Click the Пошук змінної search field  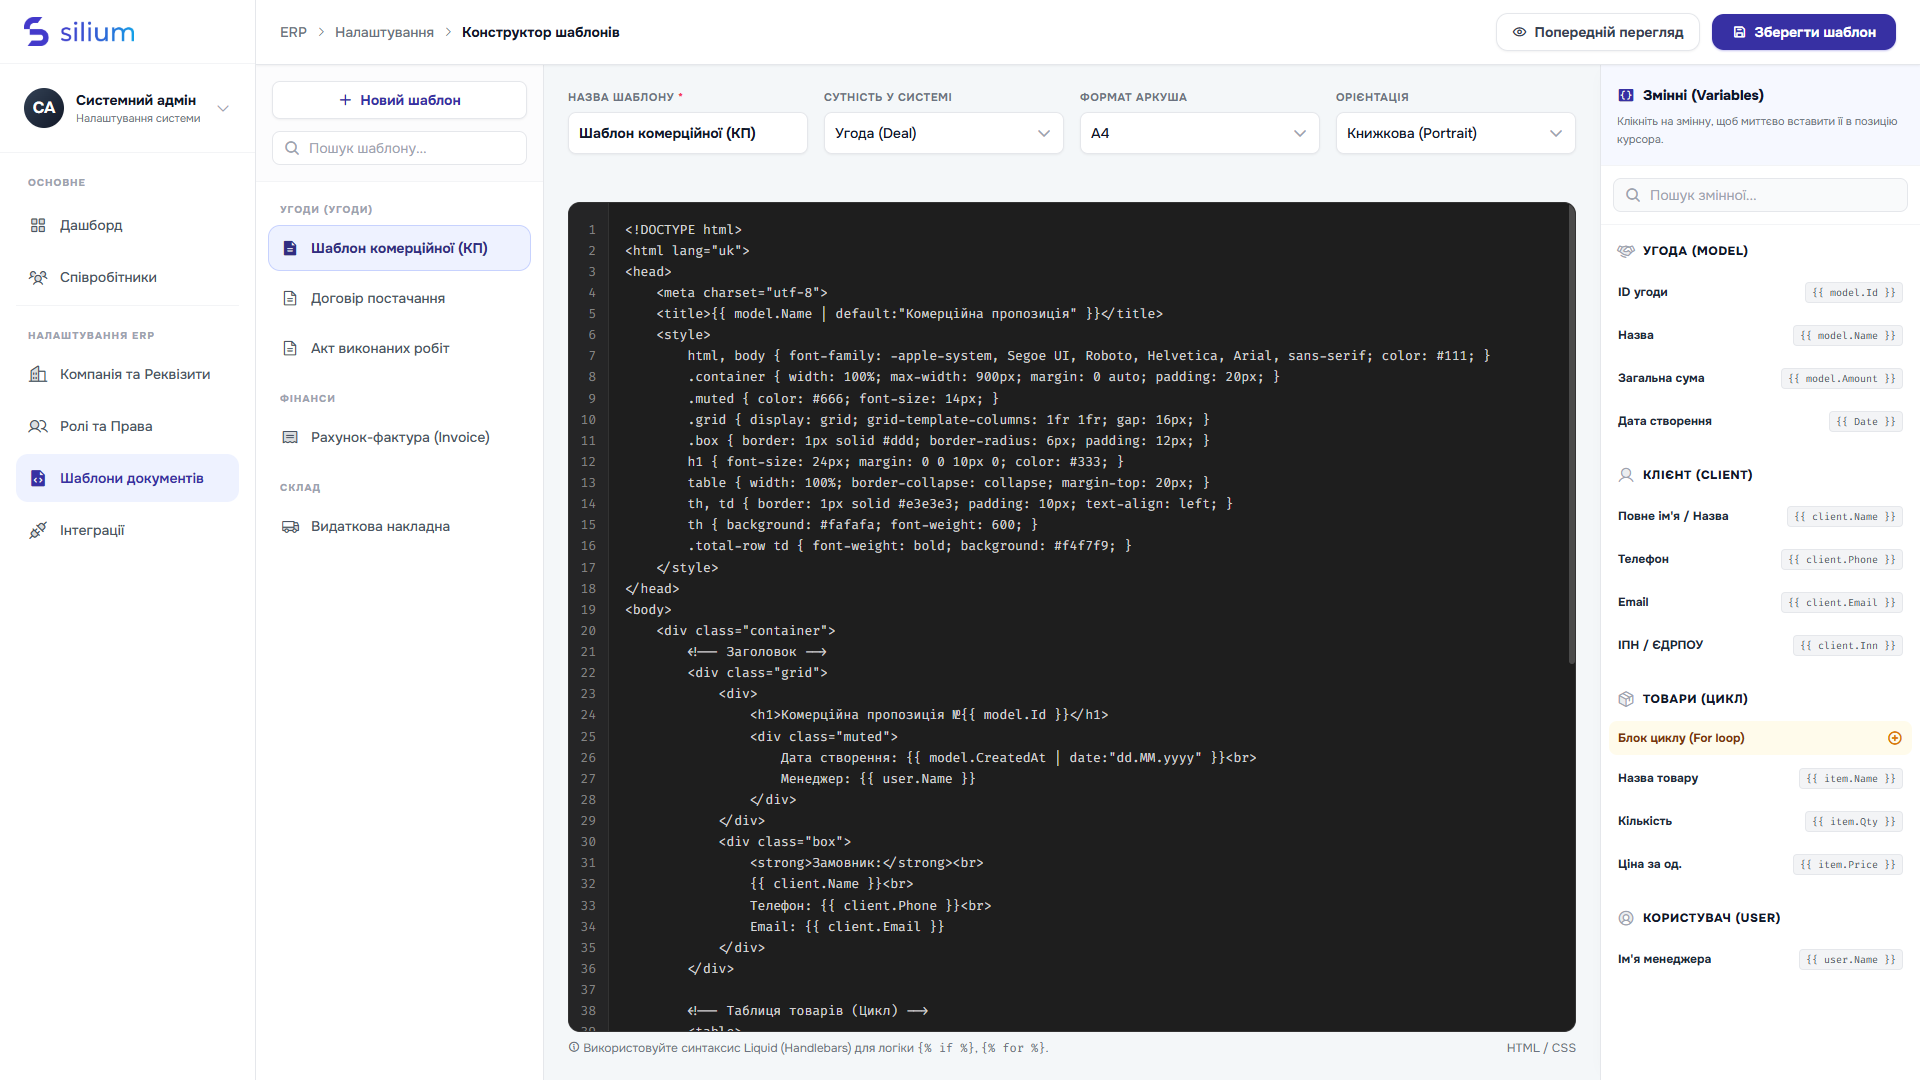1760,195
